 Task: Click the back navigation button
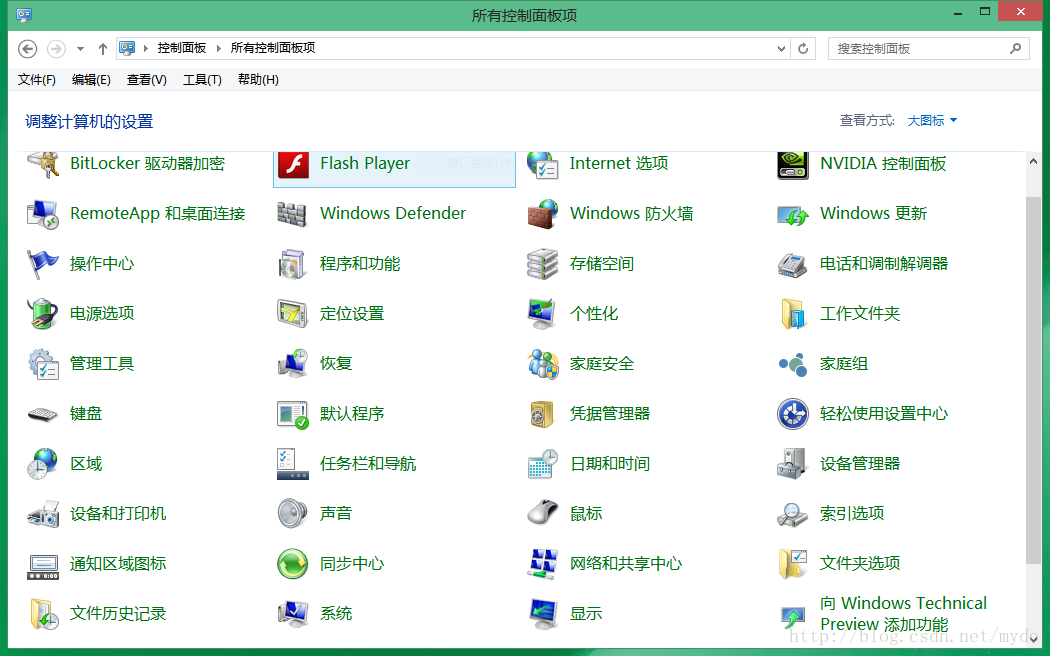[27, 49]
